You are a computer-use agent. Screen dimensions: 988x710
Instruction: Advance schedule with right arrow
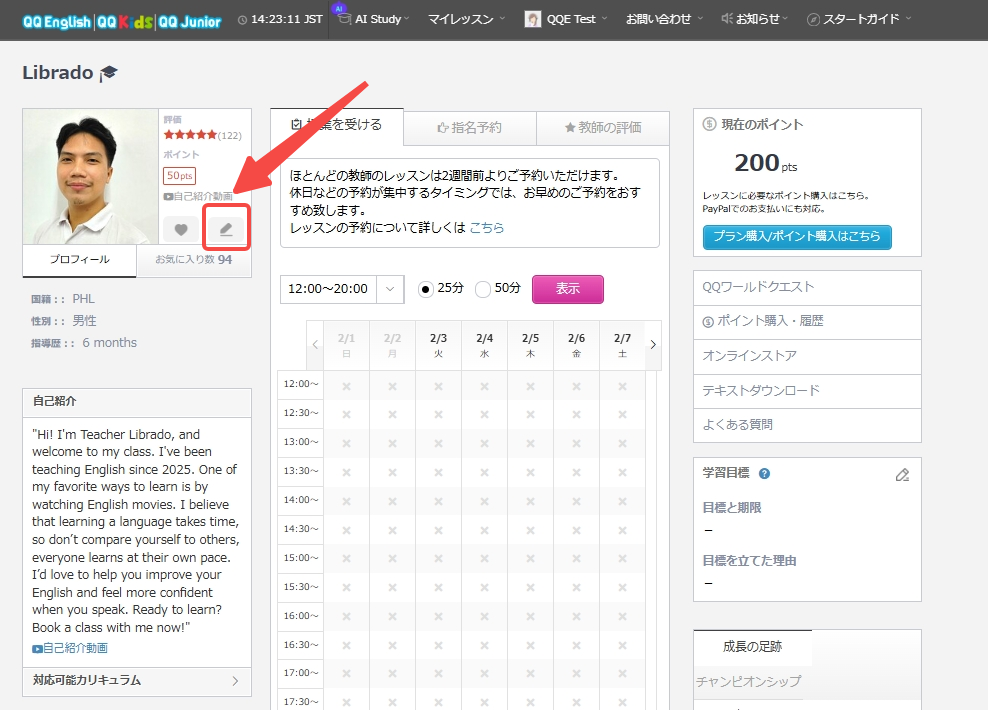[x=653, y=345]
